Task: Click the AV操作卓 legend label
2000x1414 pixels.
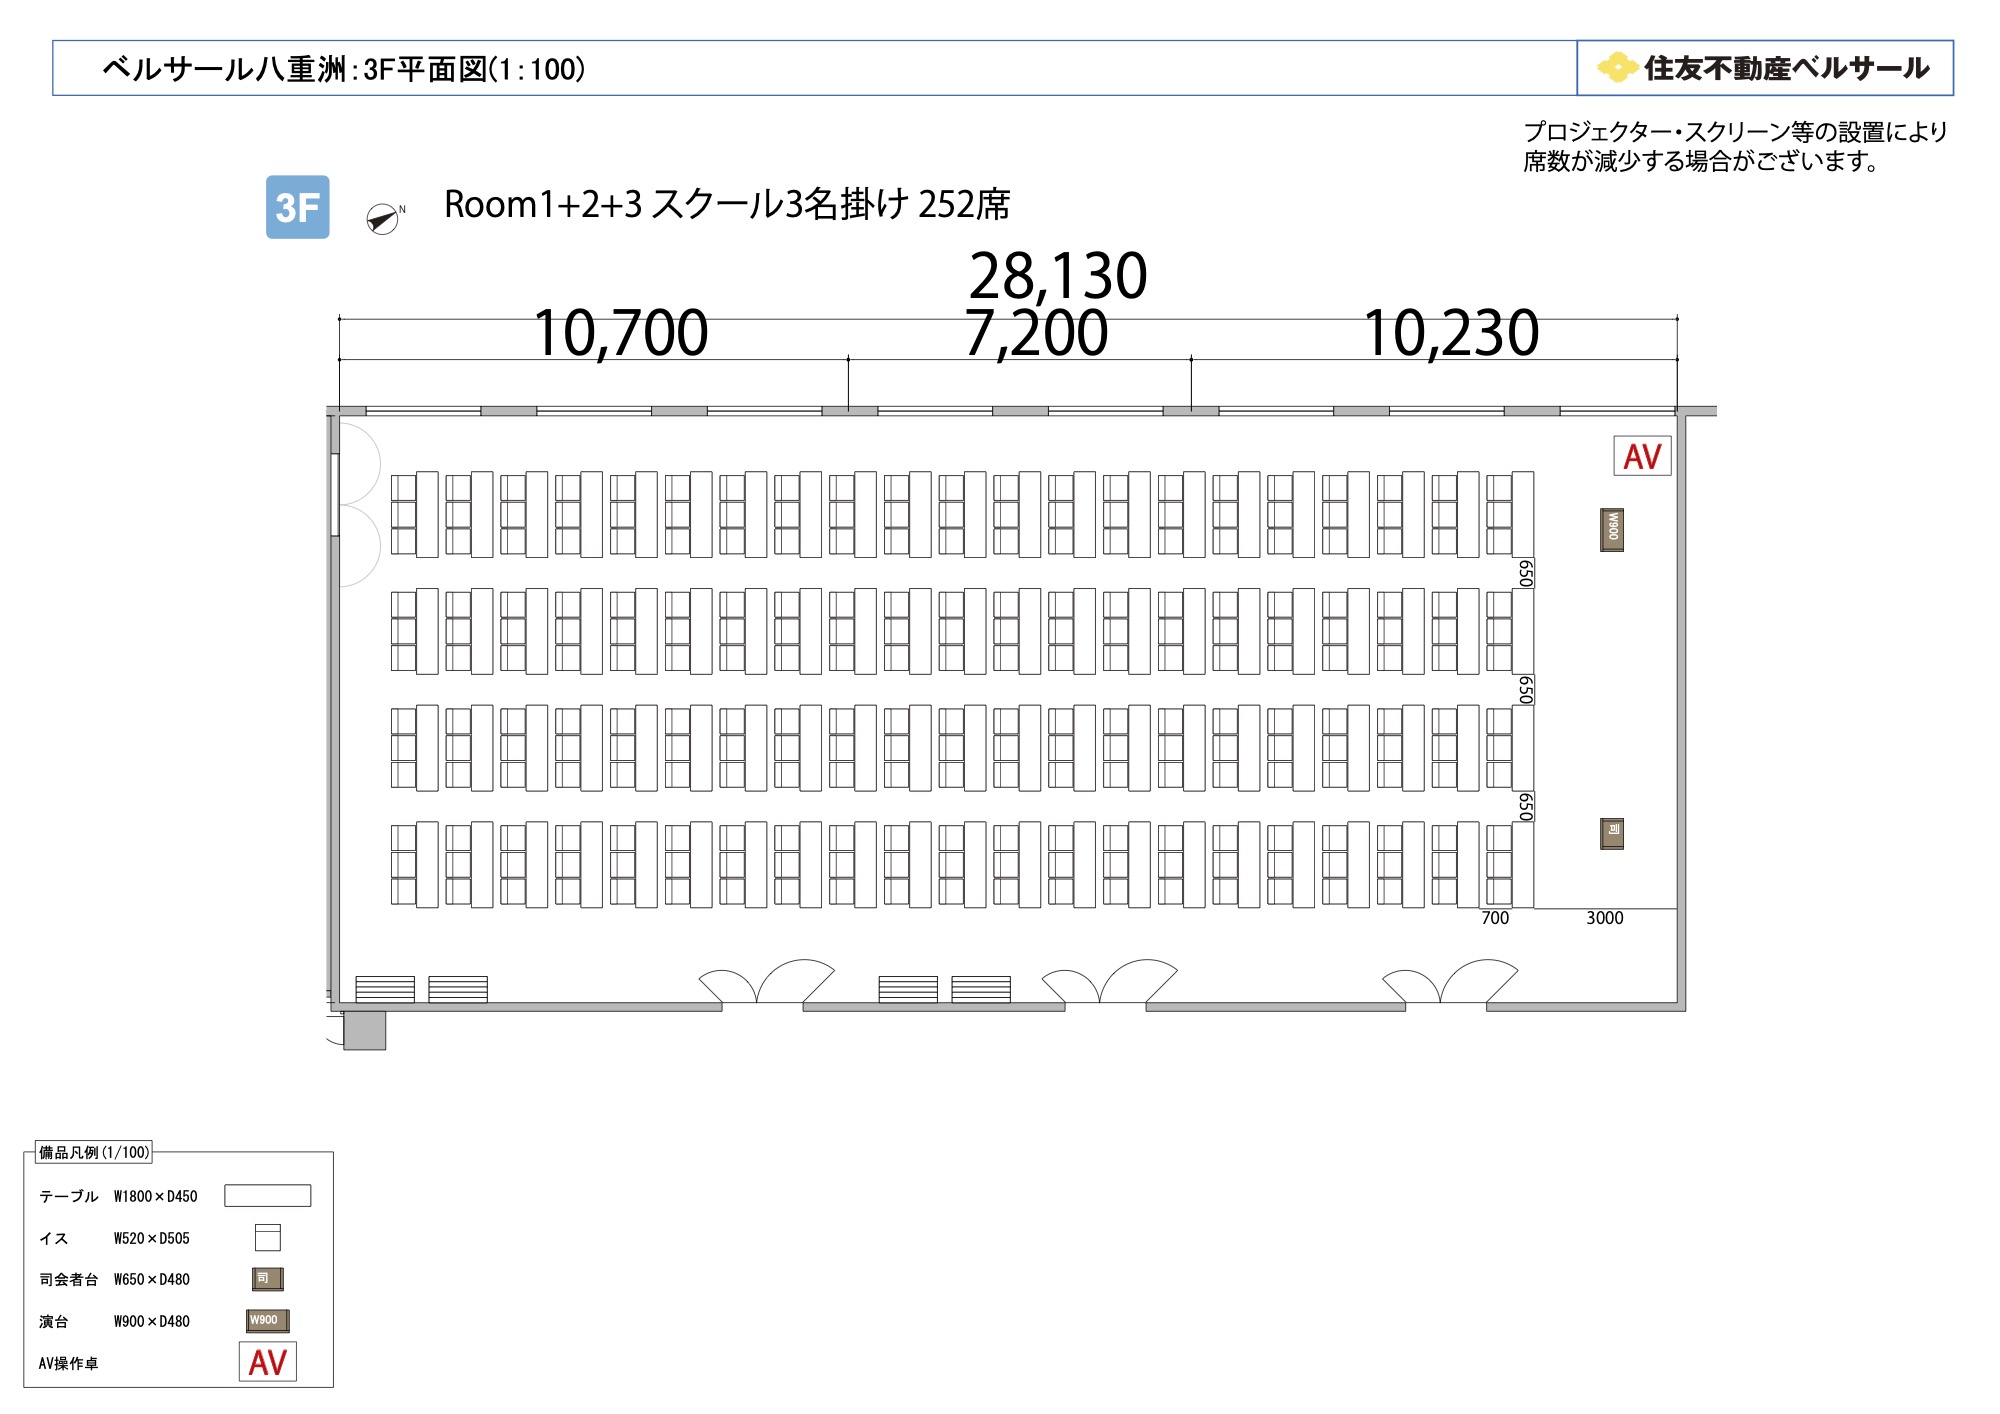Action: 68,1363
